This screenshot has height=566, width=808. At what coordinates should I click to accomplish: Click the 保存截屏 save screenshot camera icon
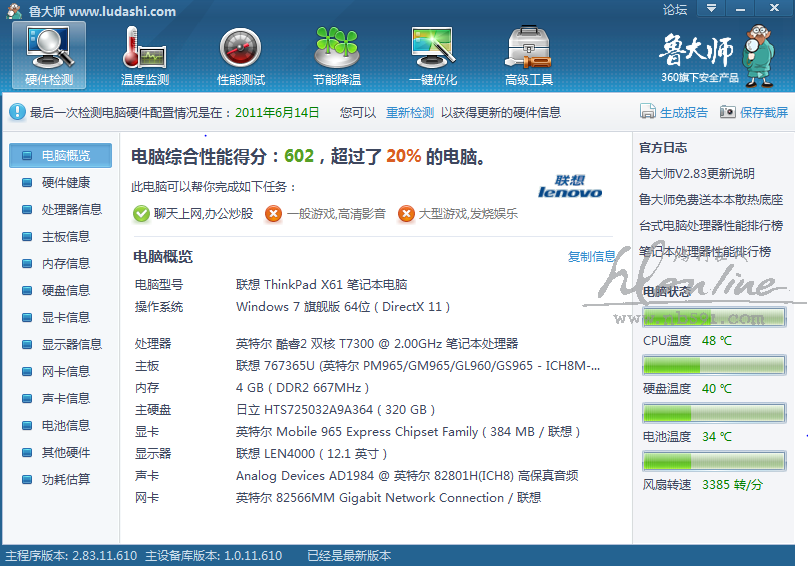[x=728, y=113]
